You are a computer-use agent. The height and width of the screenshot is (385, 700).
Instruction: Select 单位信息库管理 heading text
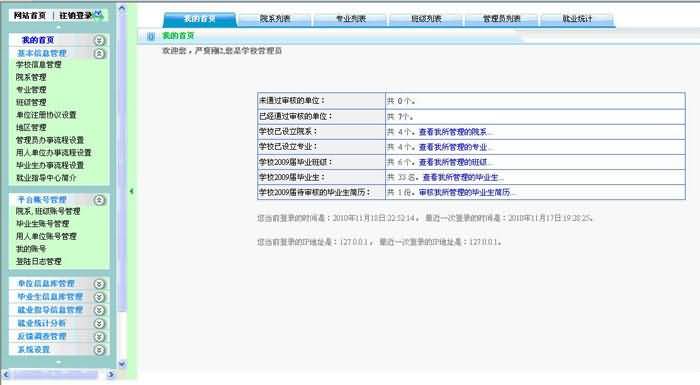46,284
